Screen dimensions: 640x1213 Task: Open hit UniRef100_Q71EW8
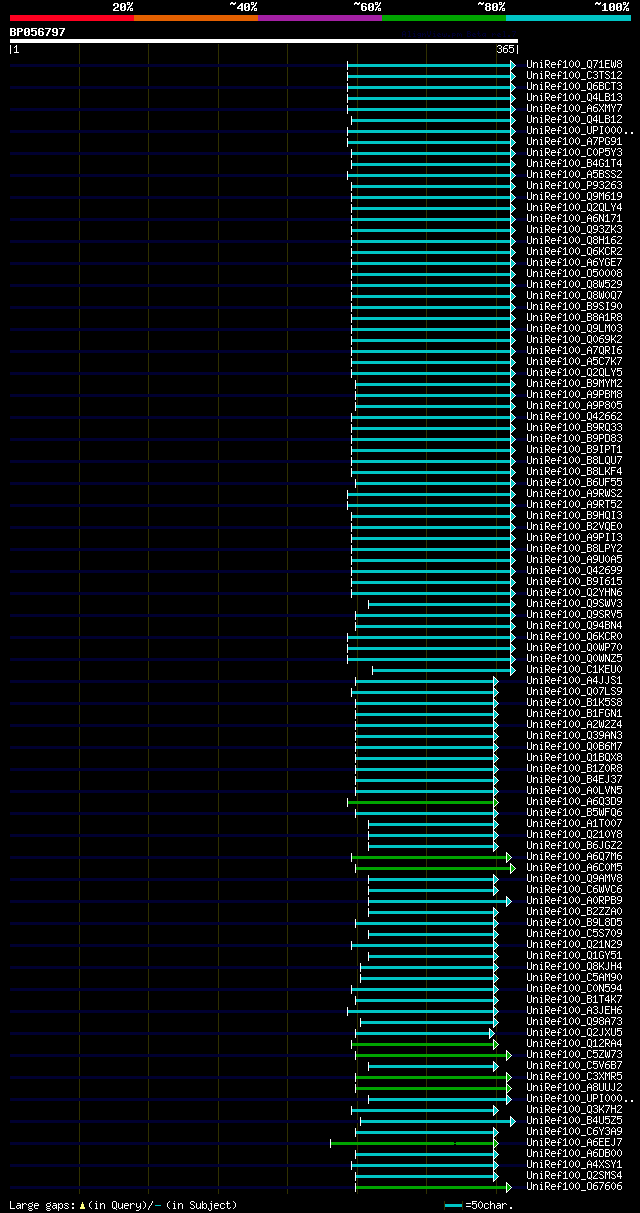coord(574,64)
